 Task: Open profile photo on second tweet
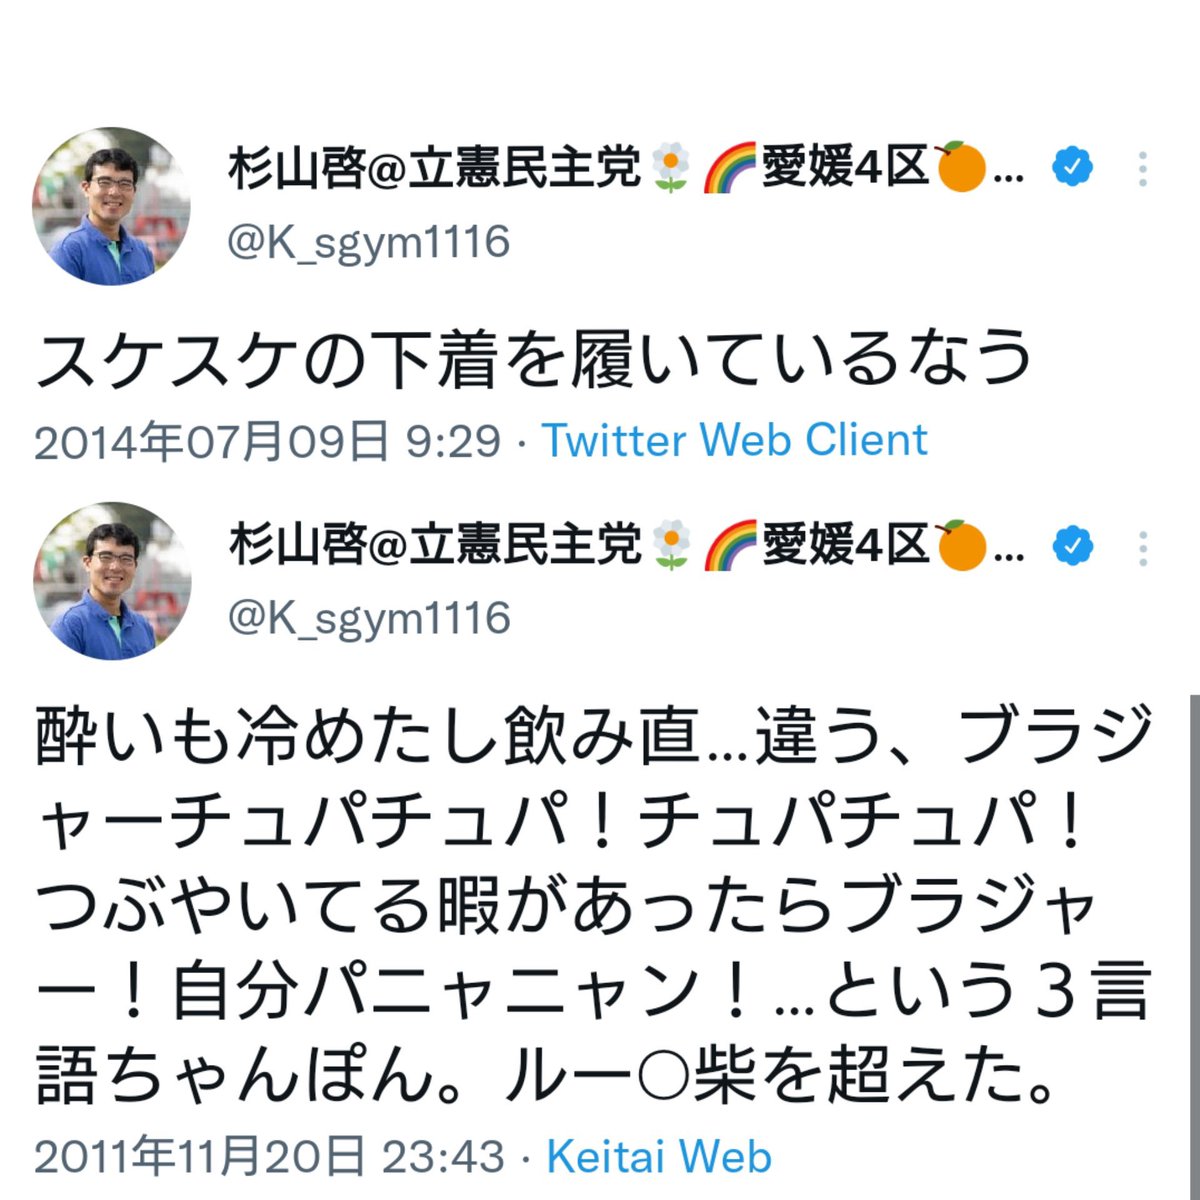(111, 582)
